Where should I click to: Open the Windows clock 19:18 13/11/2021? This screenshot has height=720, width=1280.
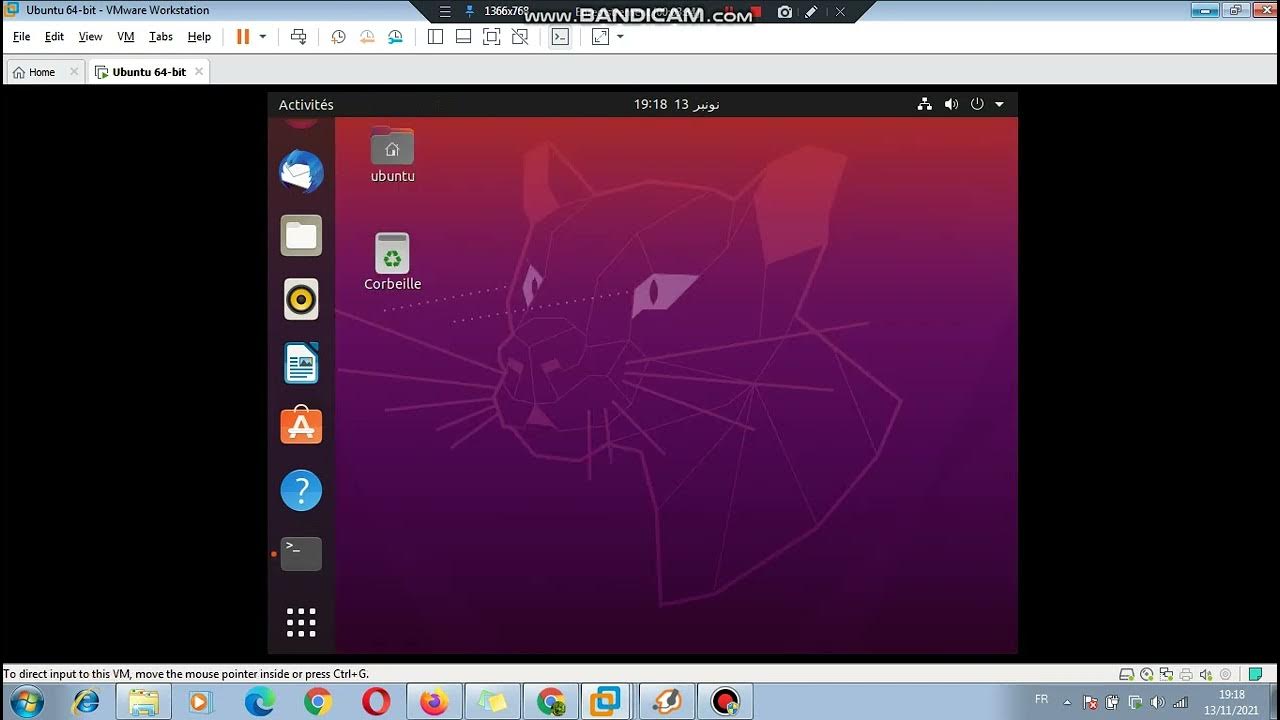point(1231,702)
